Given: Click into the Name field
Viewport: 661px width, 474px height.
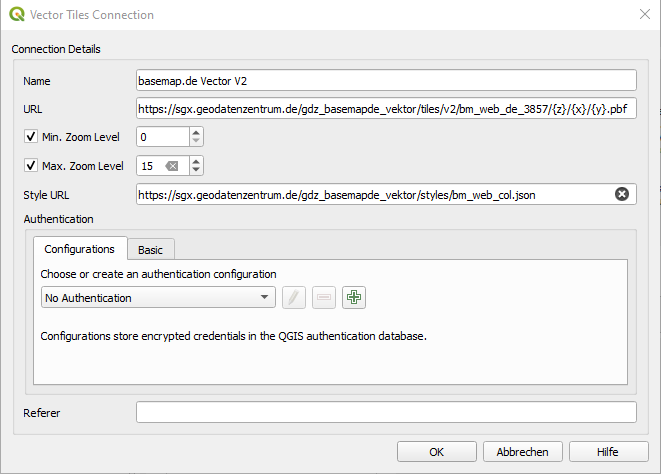Looking at the screenshot, I should [x=386, y=80].
